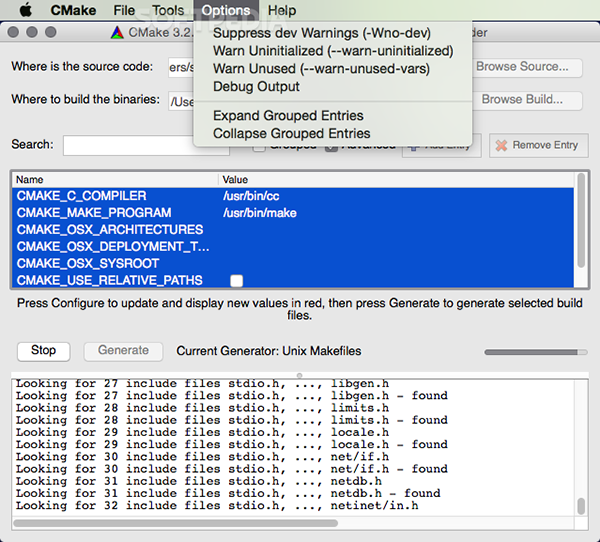Select the CMAKE_MAKE_PROGRAM entry

pos(94,213)
